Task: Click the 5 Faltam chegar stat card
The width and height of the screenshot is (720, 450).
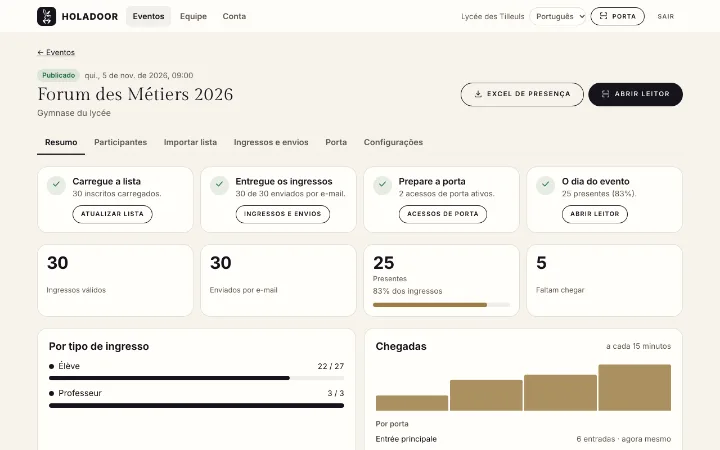Action: [x=604, y=280]
